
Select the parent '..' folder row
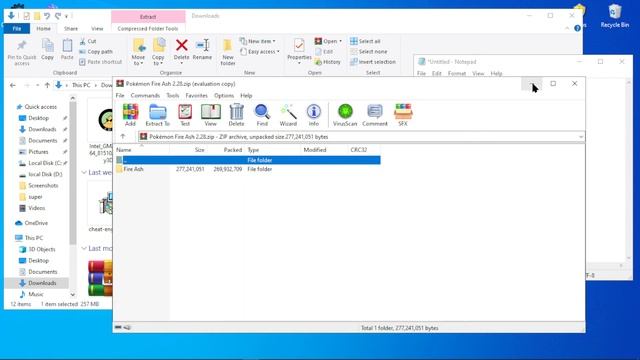click(x=248, y=160)
